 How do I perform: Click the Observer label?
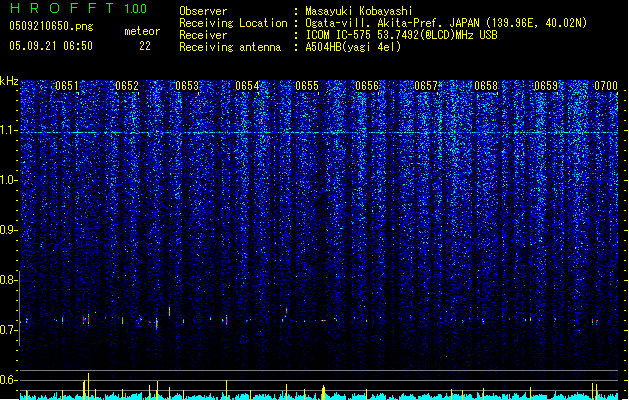[203, 11]
